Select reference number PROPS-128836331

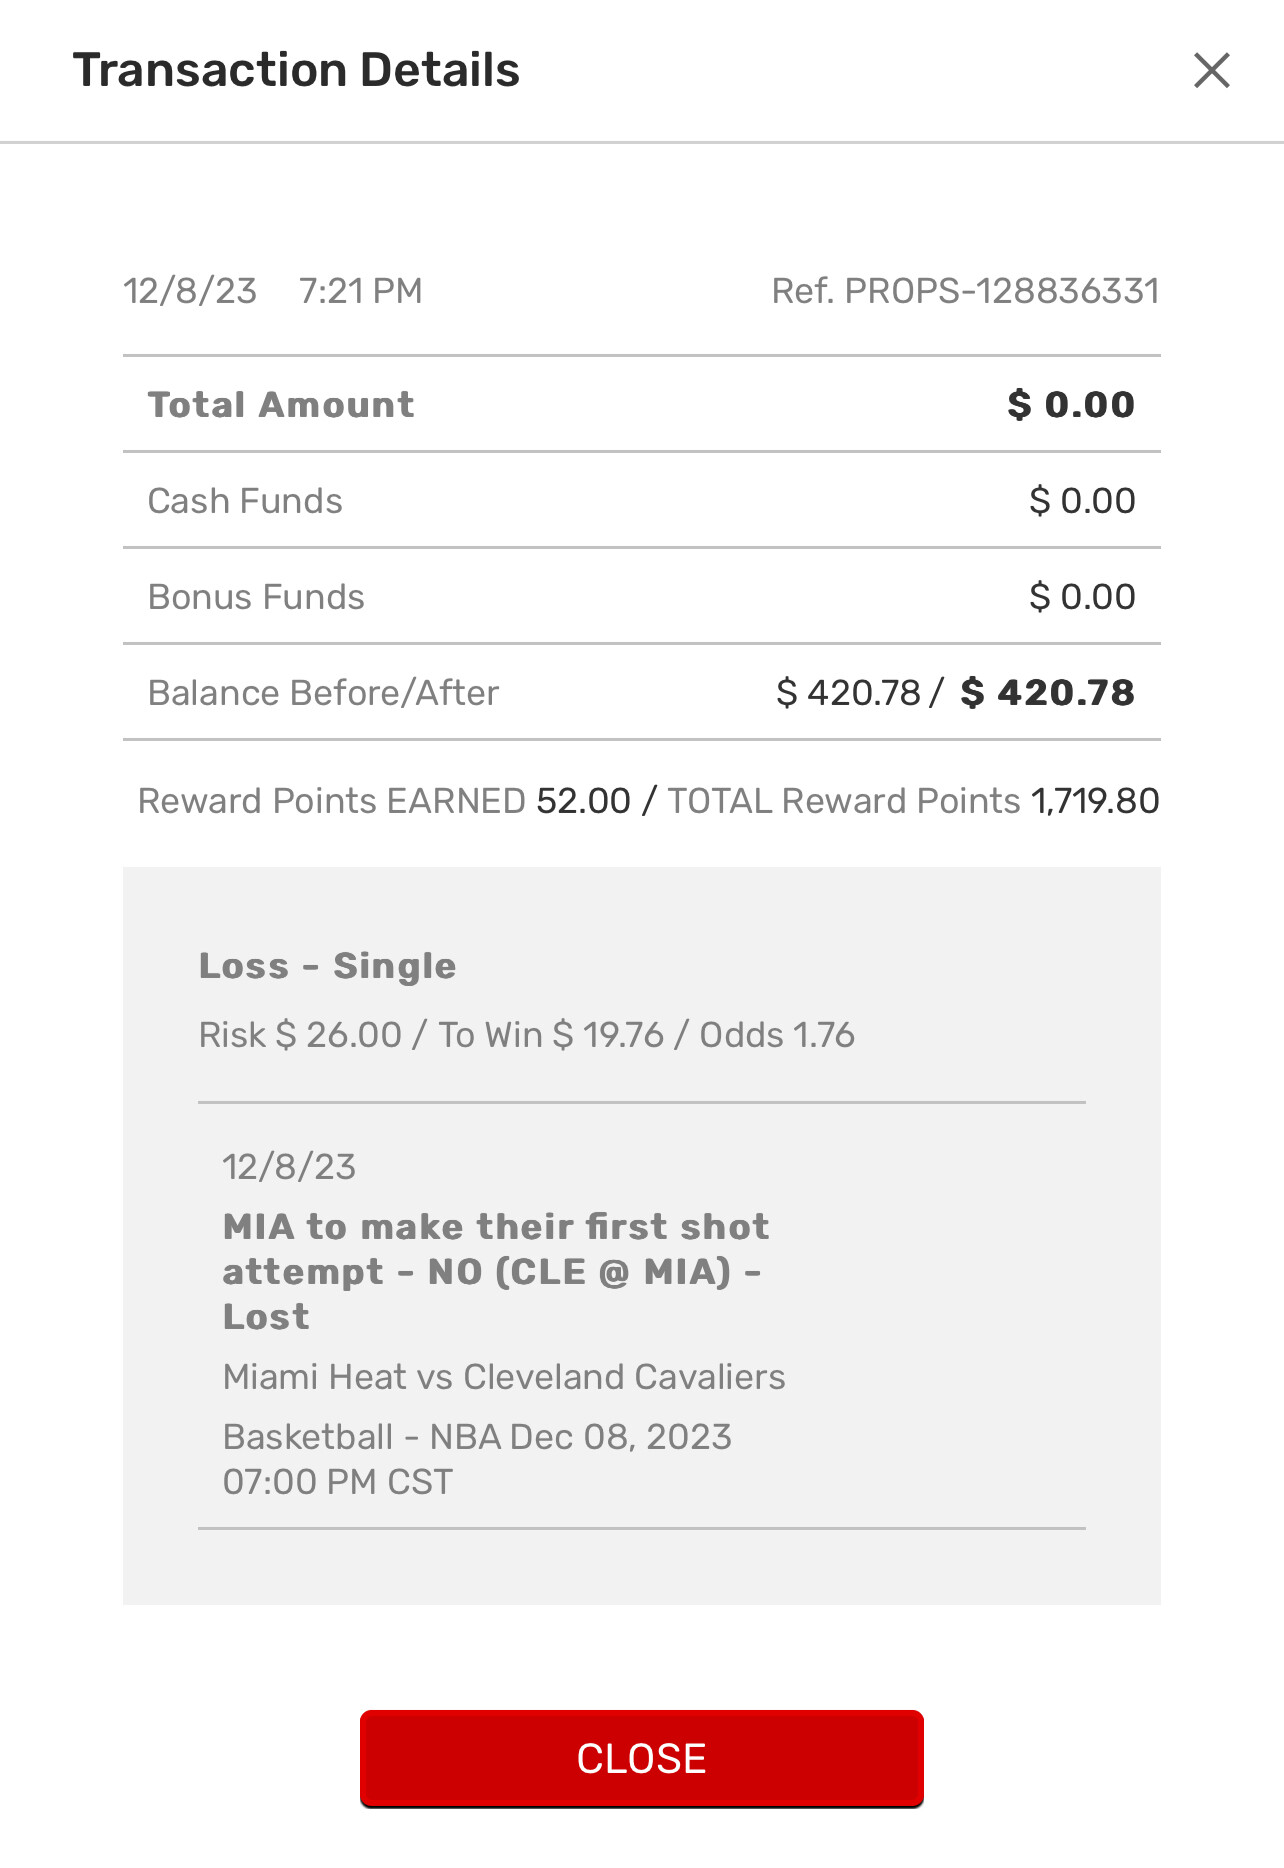(965, 291)
